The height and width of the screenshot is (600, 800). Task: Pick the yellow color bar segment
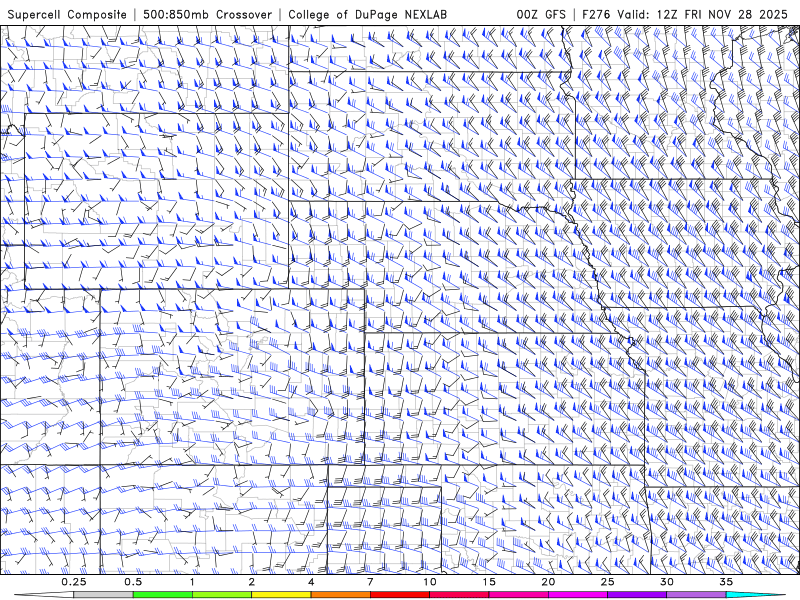[x=281, y=595]
